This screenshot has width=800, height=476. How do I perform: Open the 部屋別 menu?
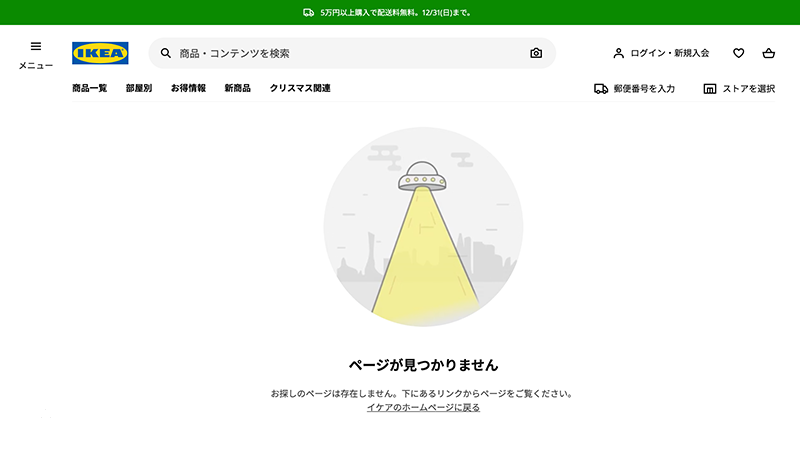(139, 88)
